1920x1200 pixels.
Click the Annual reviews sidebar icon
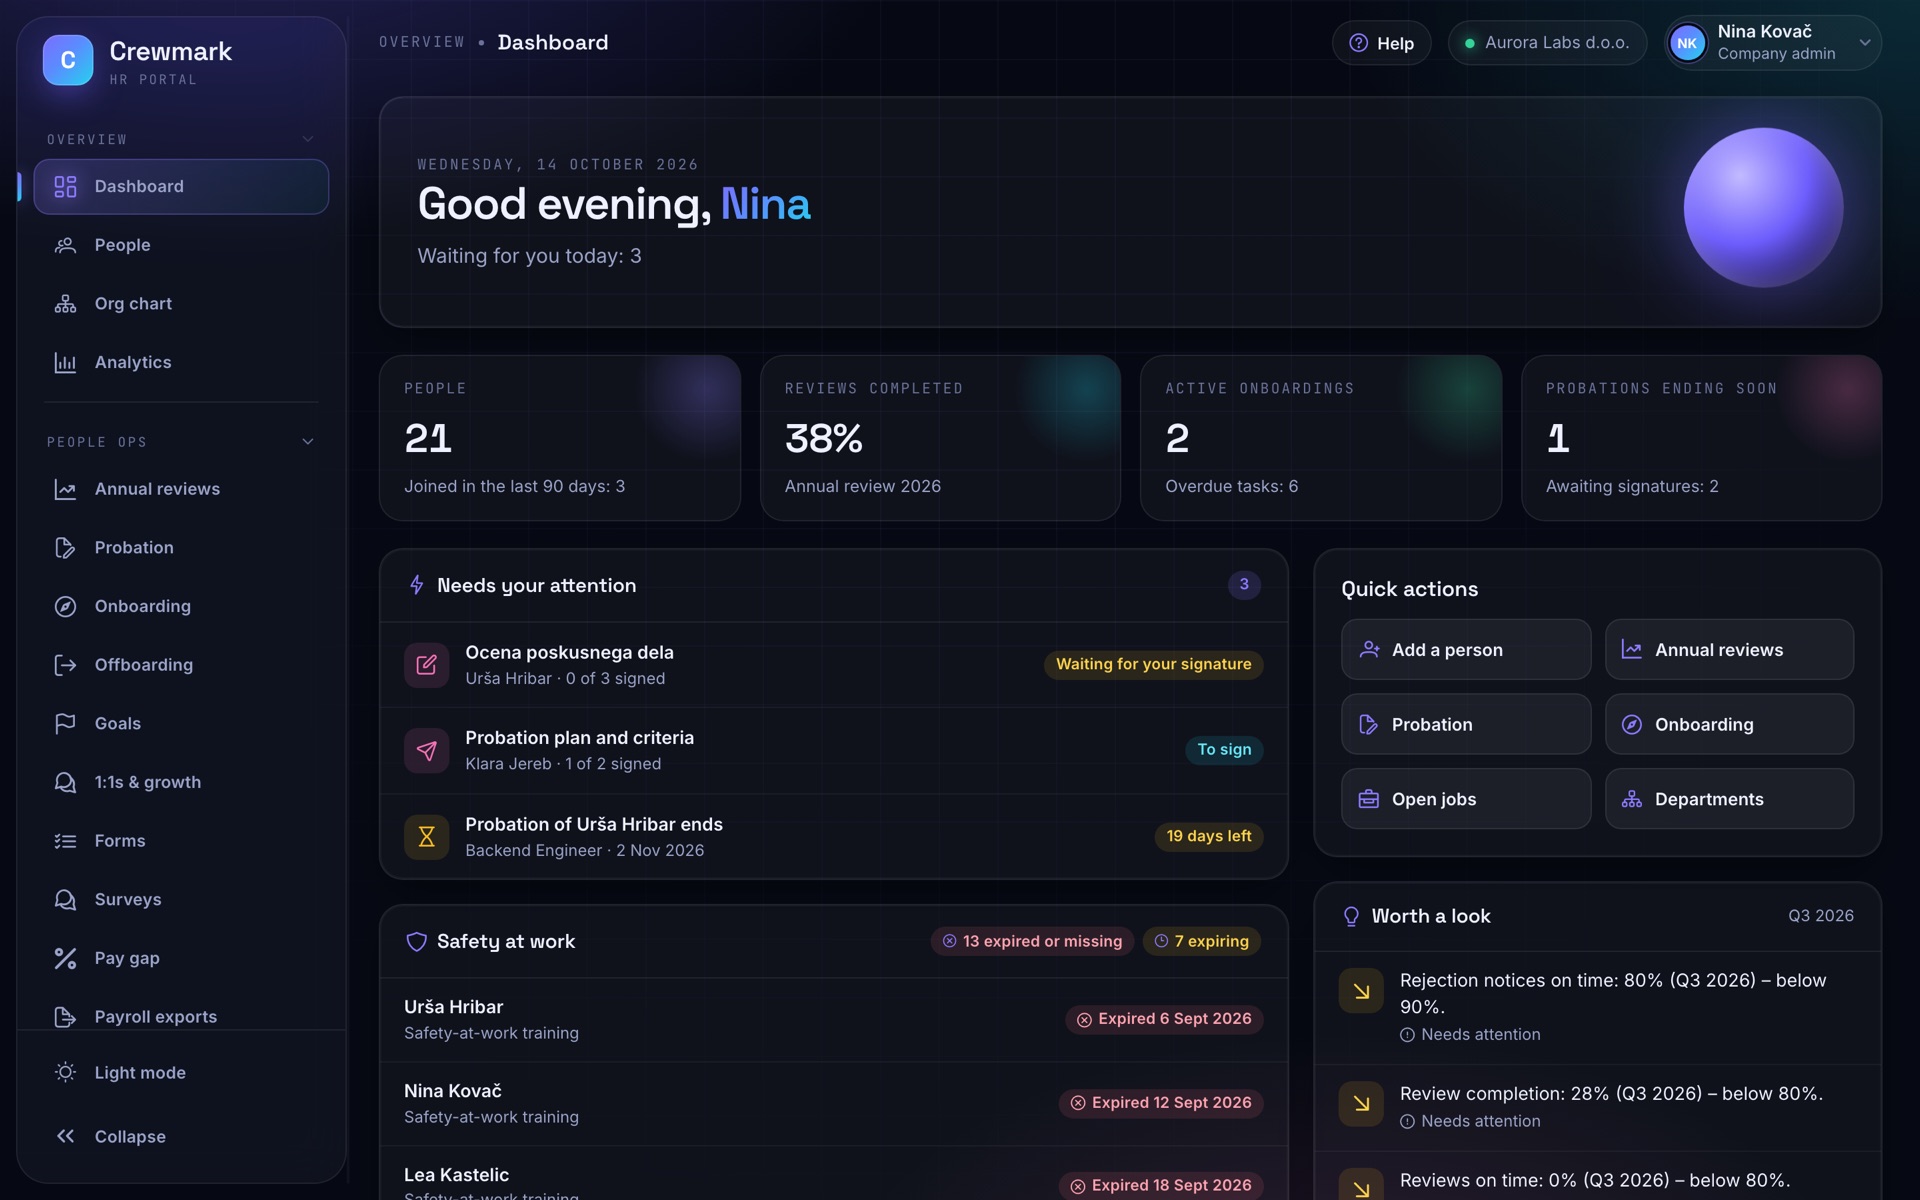(x=65, y=489)
